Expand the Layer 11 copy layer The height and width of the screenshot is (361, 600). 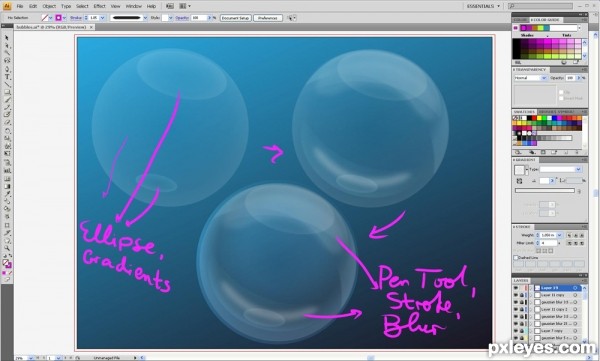tap(531, 295)
